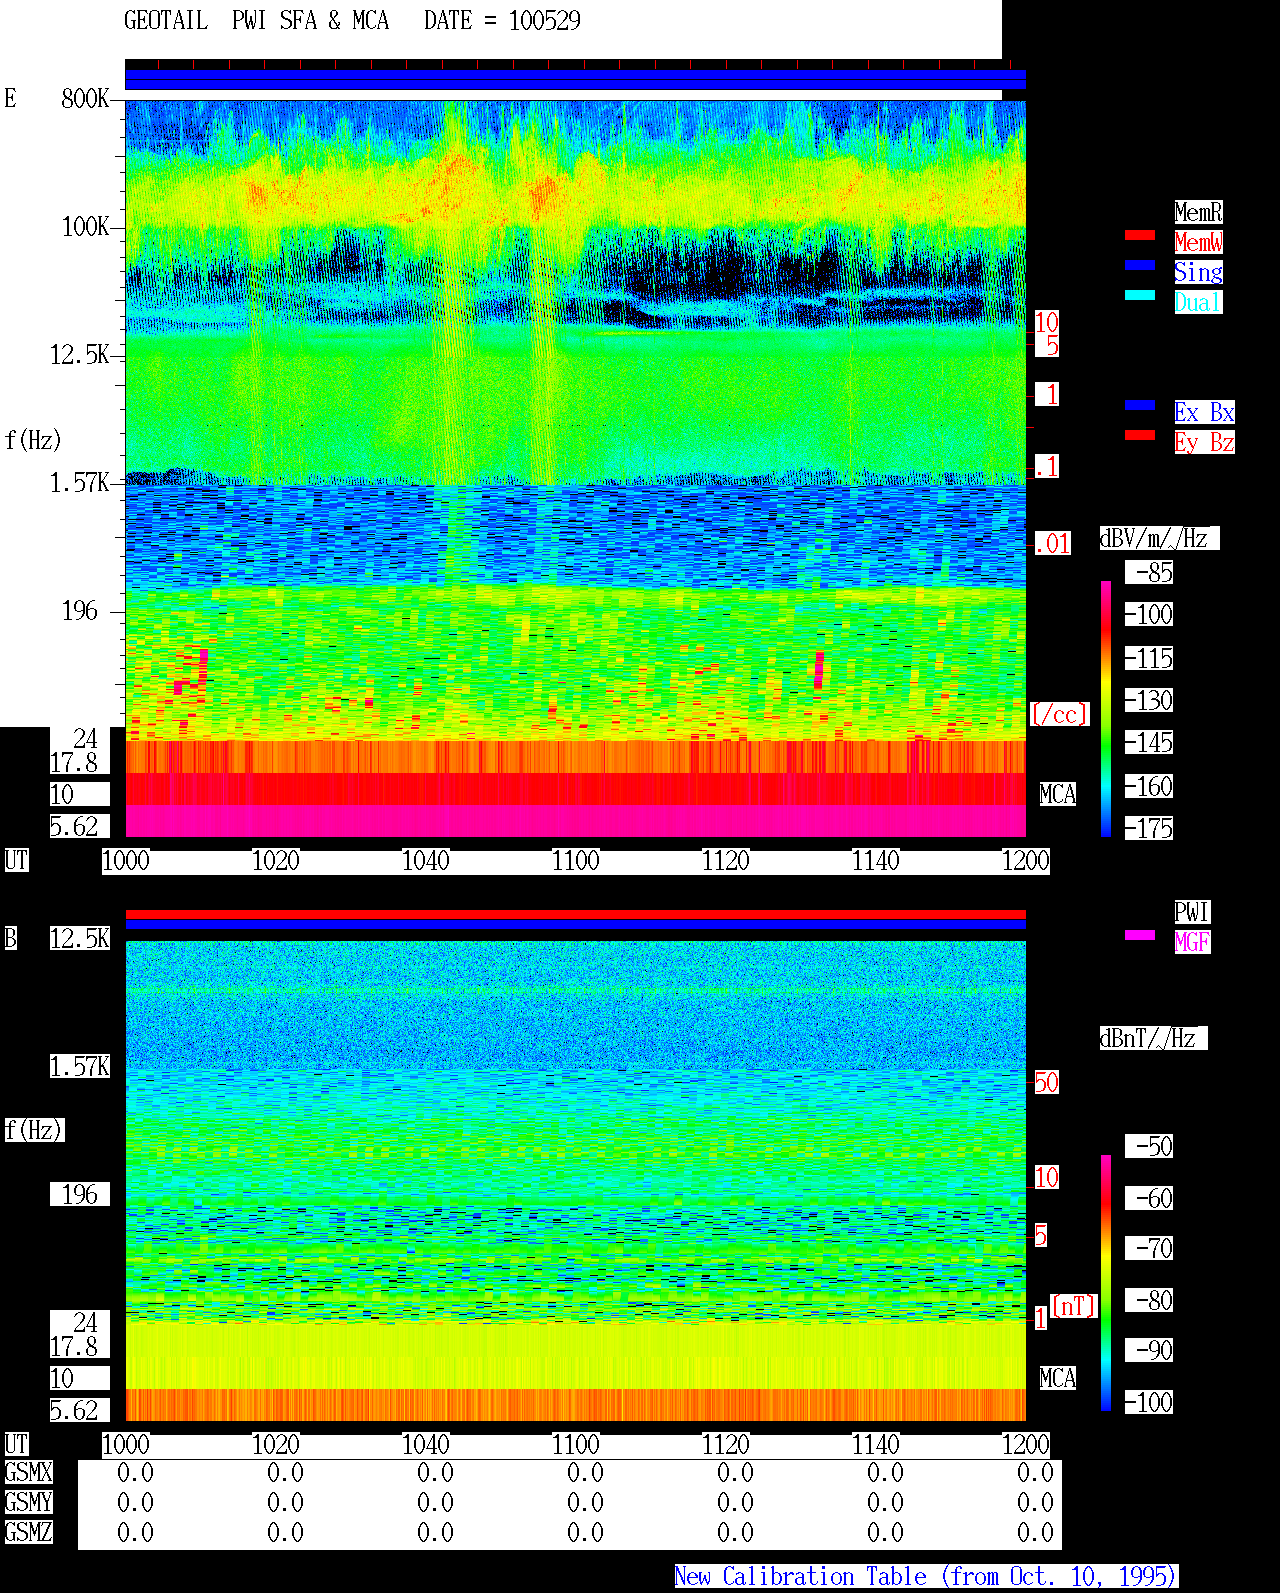Click the dBnT/√Hz color scale bar
This screenshot has height=1593, width=1280.
(x=1106, y=1283)
